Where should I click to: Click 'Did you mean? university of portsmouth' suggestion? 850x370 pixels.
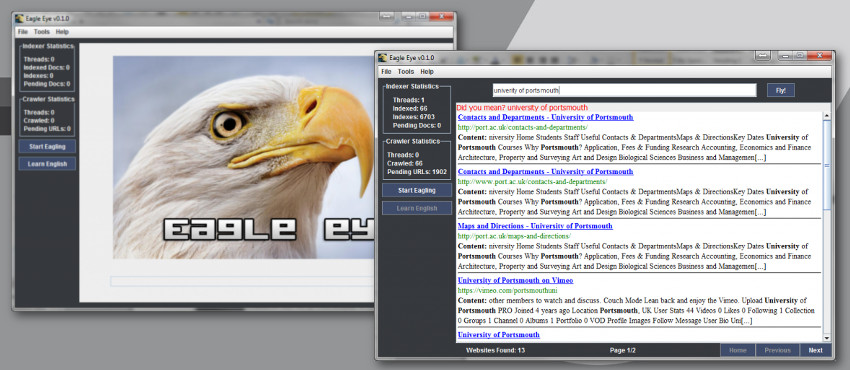[522, 107]
